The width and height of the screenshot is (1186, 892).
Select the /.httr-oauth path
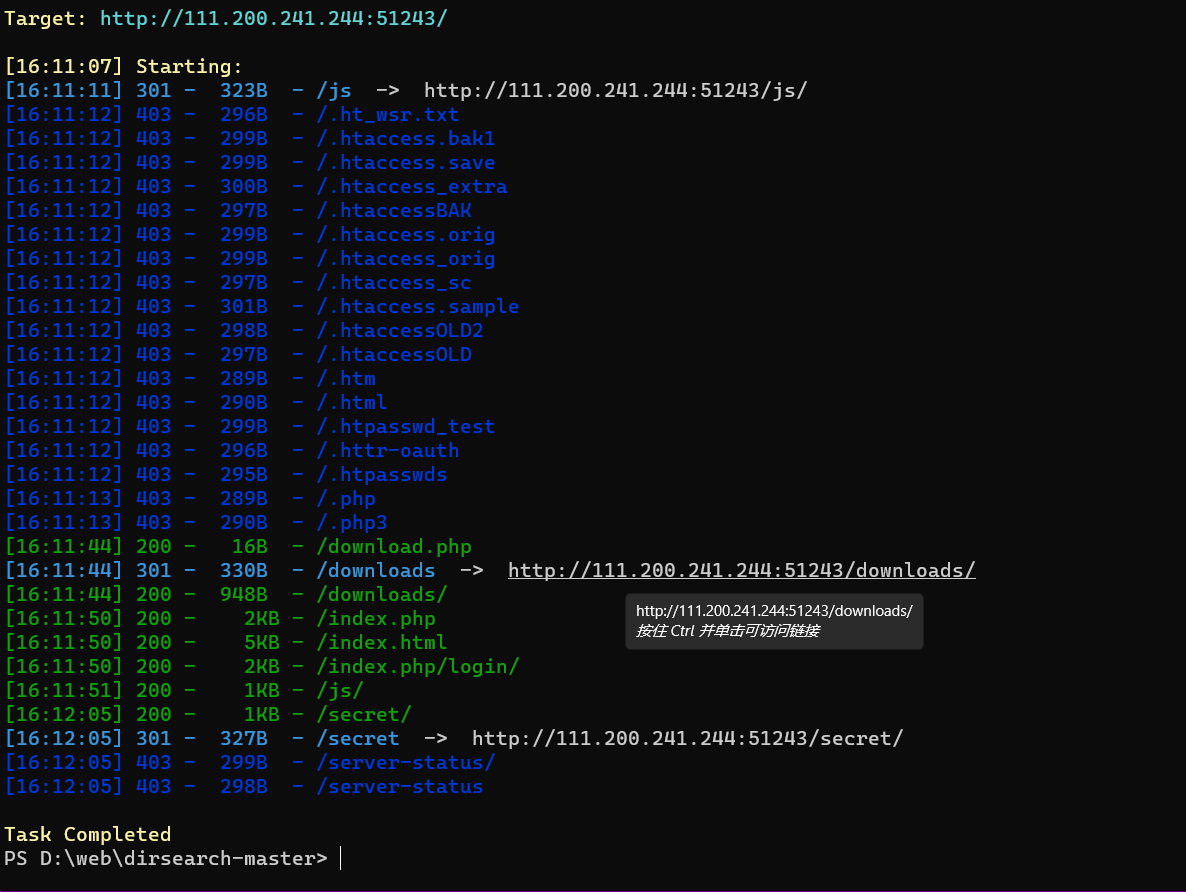point(388,451)
